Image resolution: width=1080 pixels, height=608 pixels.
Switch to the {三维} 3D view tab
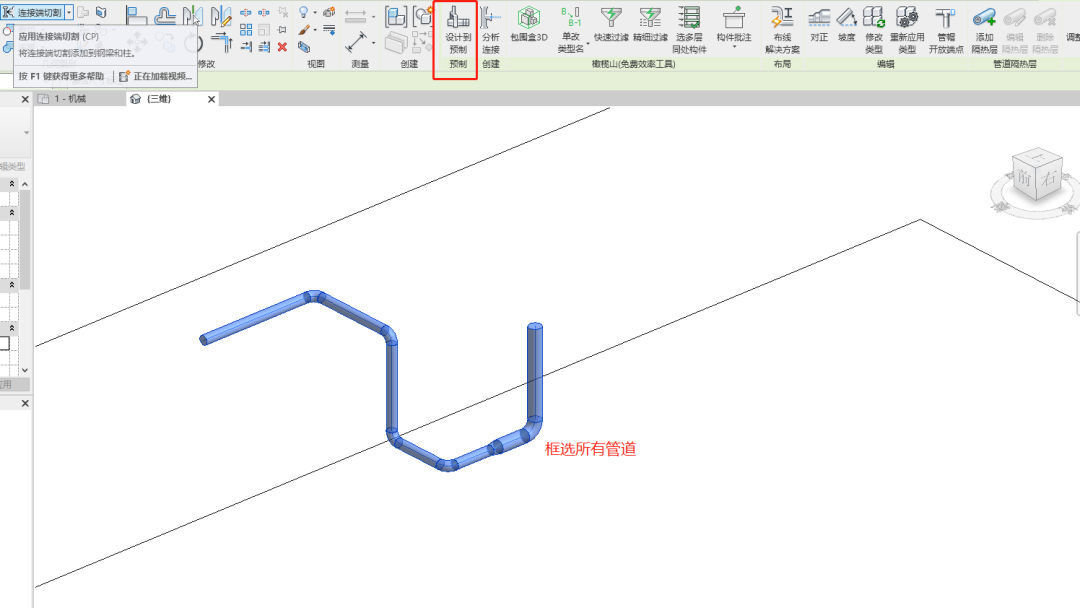click(159, 99)
